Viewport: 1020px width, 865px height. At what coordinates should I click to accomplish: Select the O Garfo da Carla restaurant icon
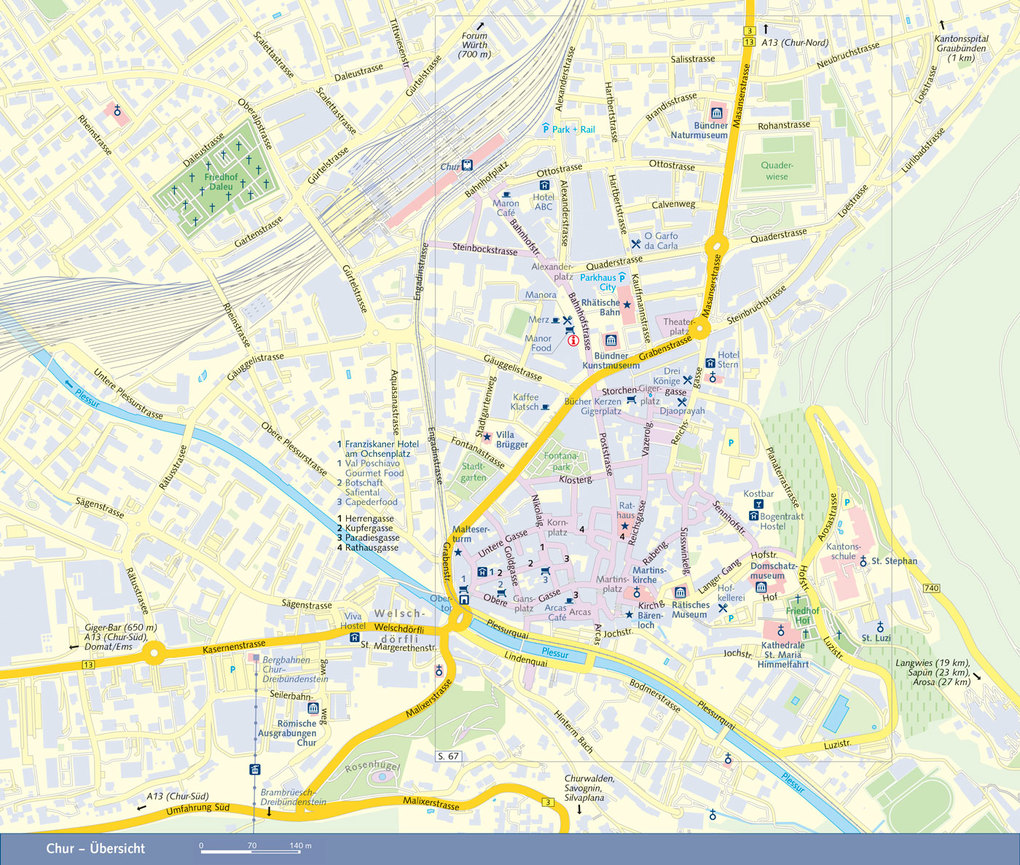[636, 243]
